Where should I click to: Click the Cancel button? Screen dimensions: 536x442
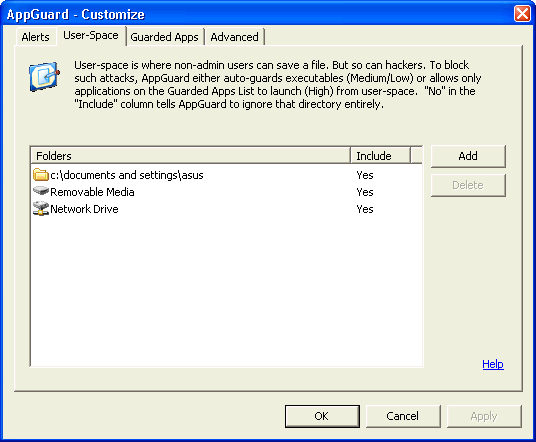403,416
